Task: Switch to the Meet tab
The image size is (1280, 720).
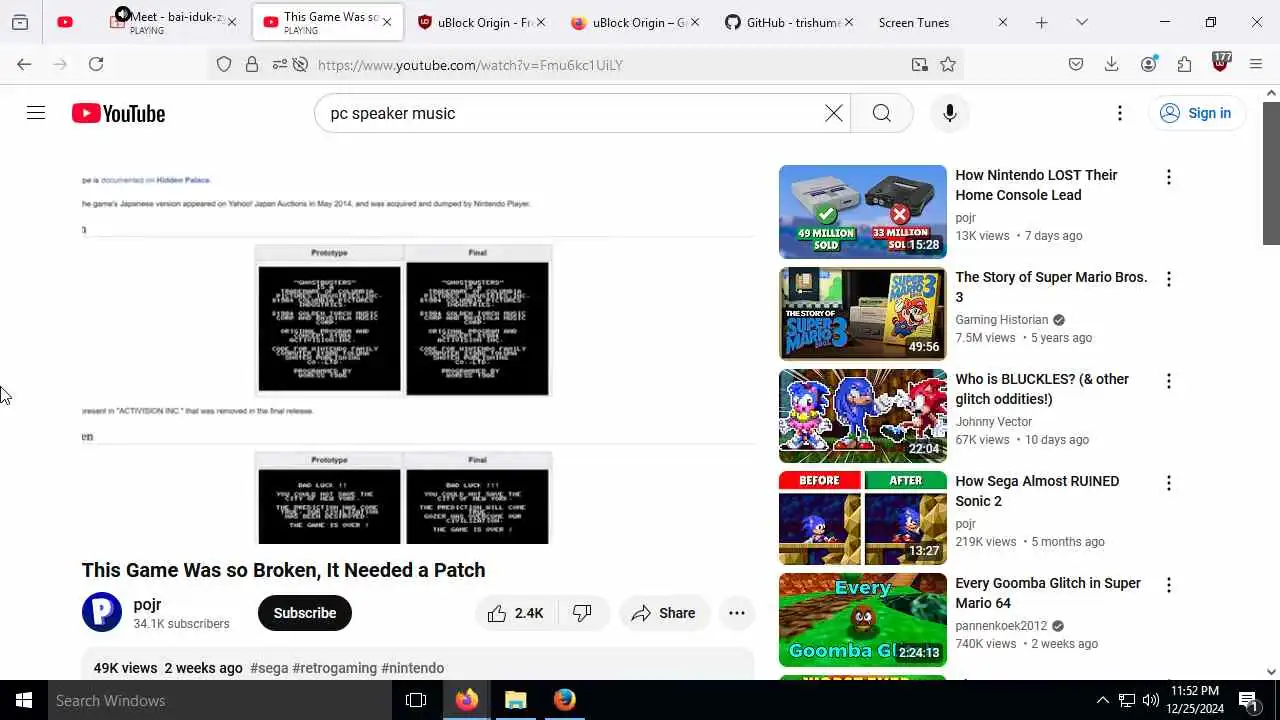Action: pyautogui.click(x=174, y=22)
